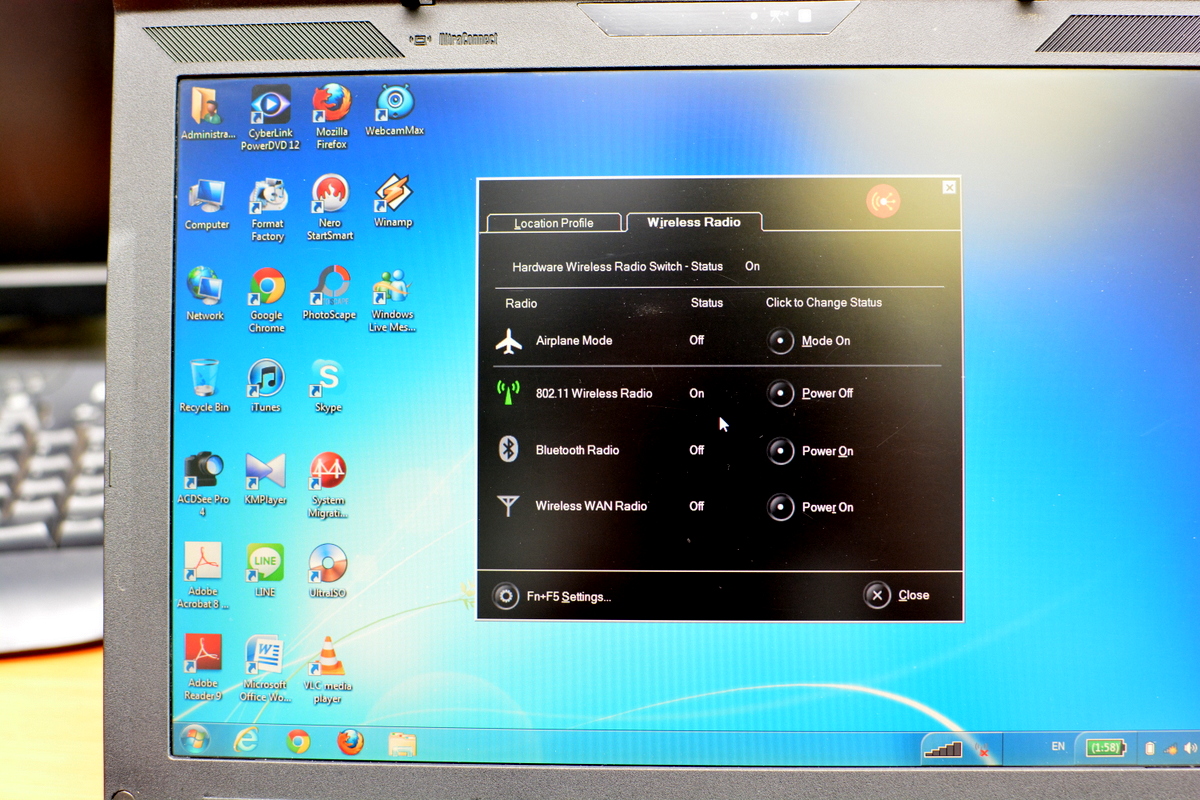Click the Wireless WAN antenna icon

509,505
